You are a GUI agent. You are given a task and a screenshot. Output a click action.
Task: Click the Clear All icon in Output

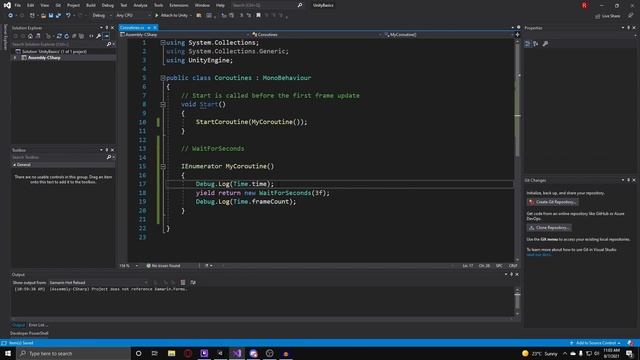[x=183, y=282]
